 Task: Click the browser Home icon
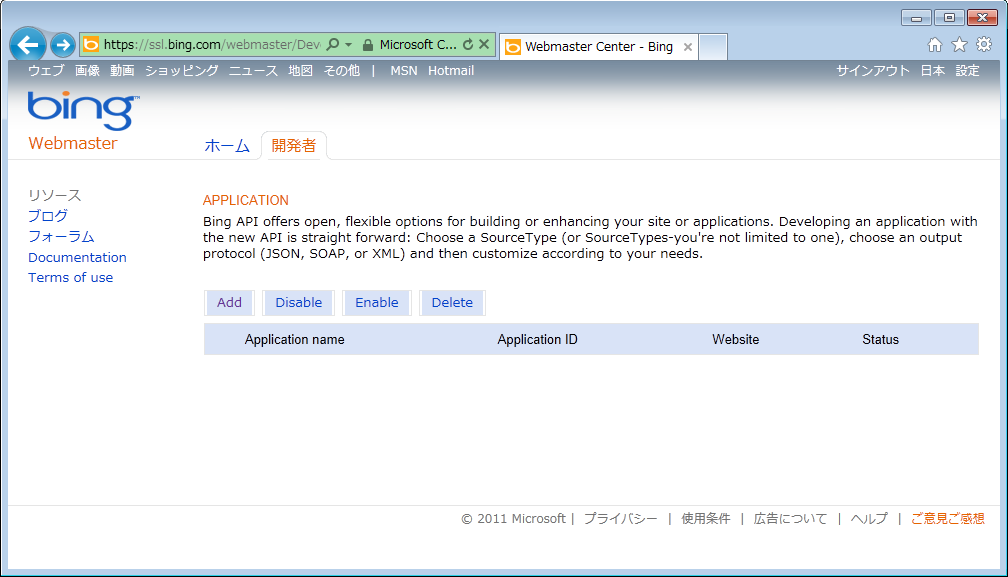coord(935,44)
